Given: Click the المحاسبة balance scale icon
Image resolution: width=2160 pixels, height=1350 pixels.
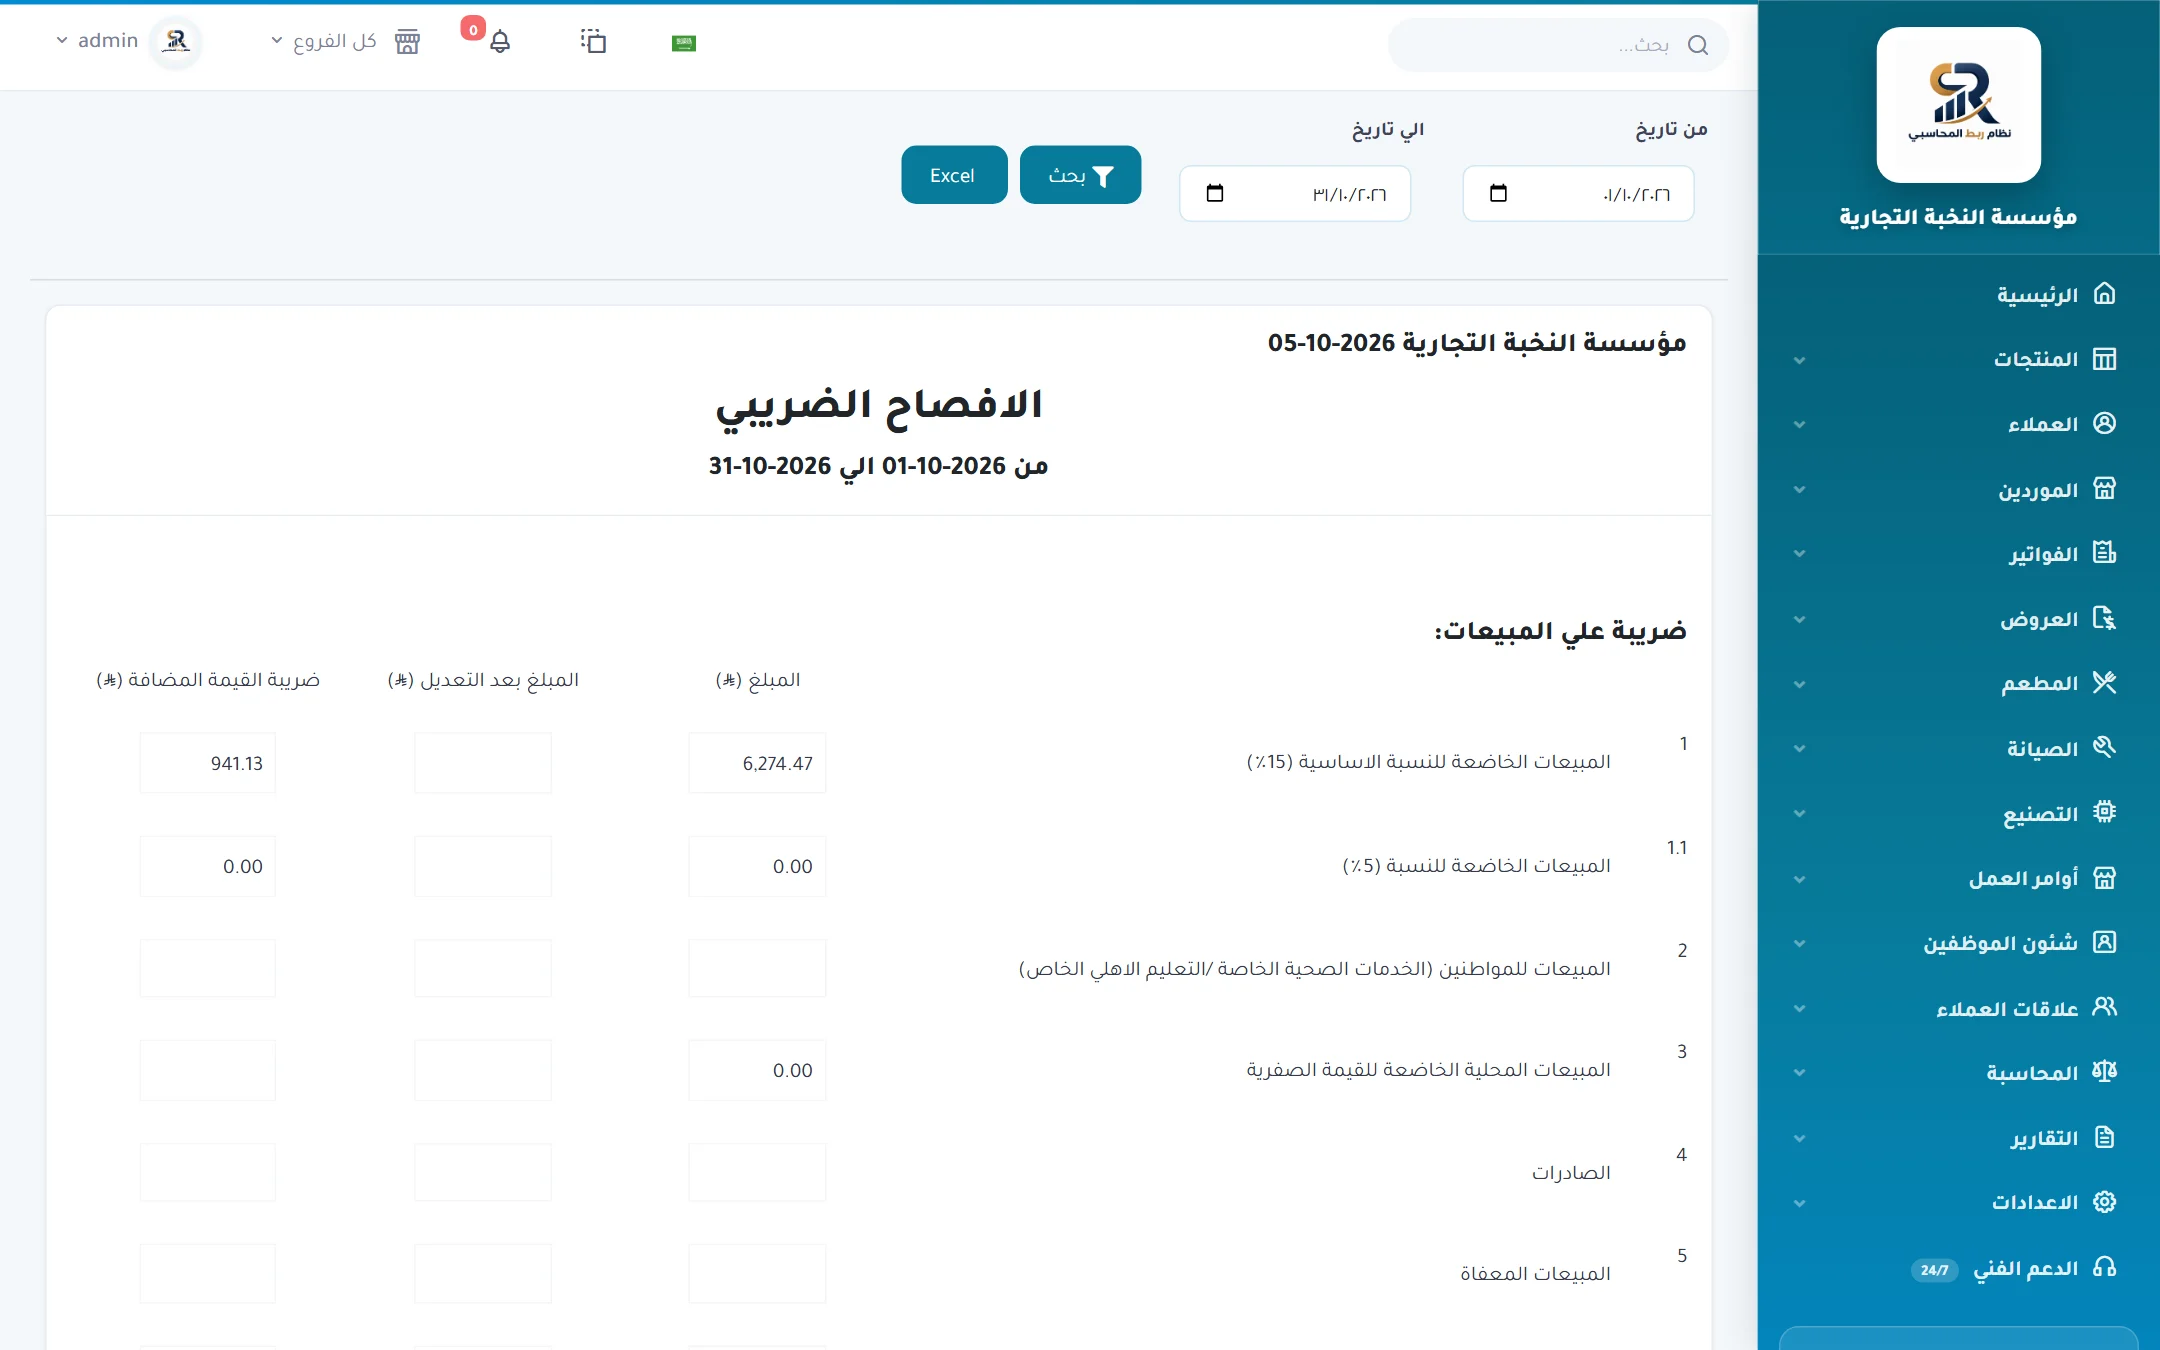Looking at the screenshot, I should [2105, 1071].
